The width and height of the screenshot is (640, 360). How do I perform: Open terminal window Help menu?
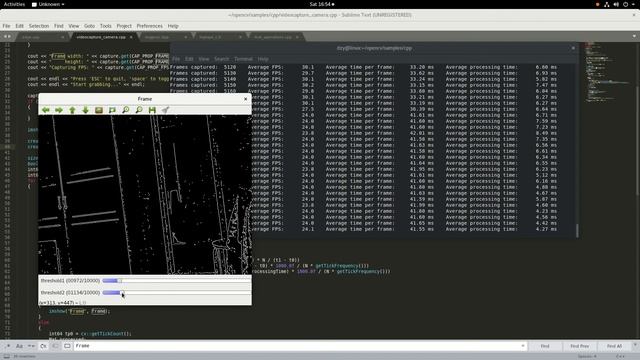[x=263, y=59]
